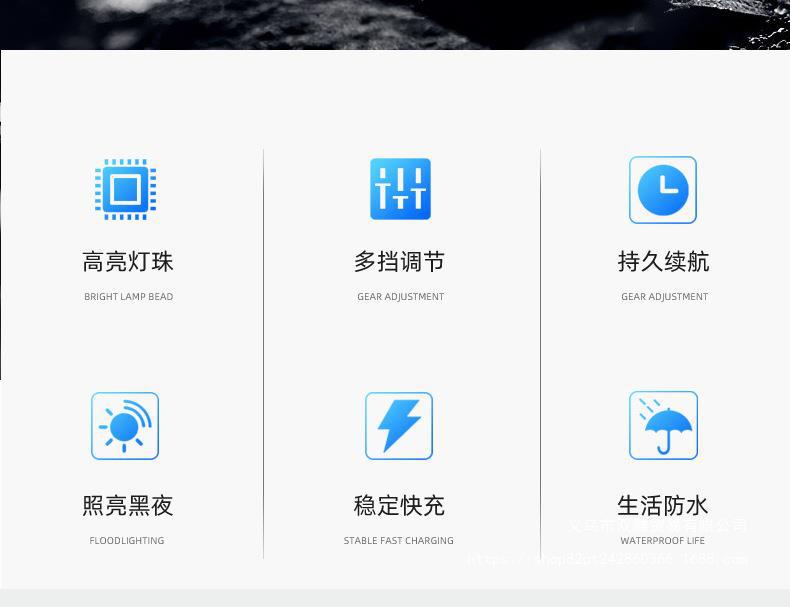Click the BRIGHT LAMP BEAD caption

128,297
